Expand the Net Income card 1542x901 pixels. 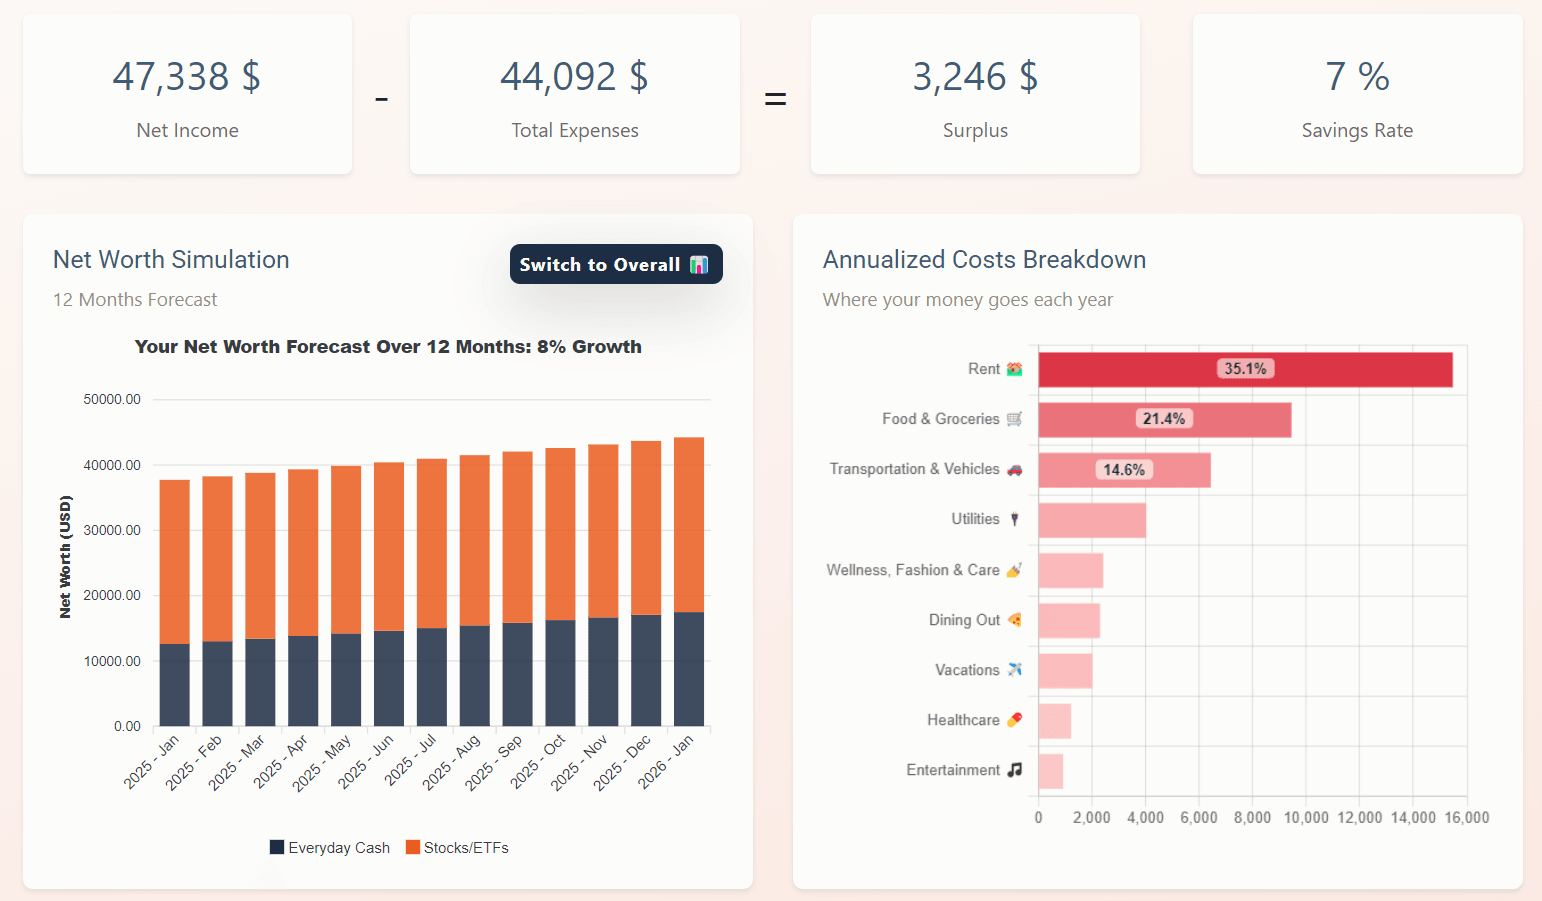tap(187, 94)
